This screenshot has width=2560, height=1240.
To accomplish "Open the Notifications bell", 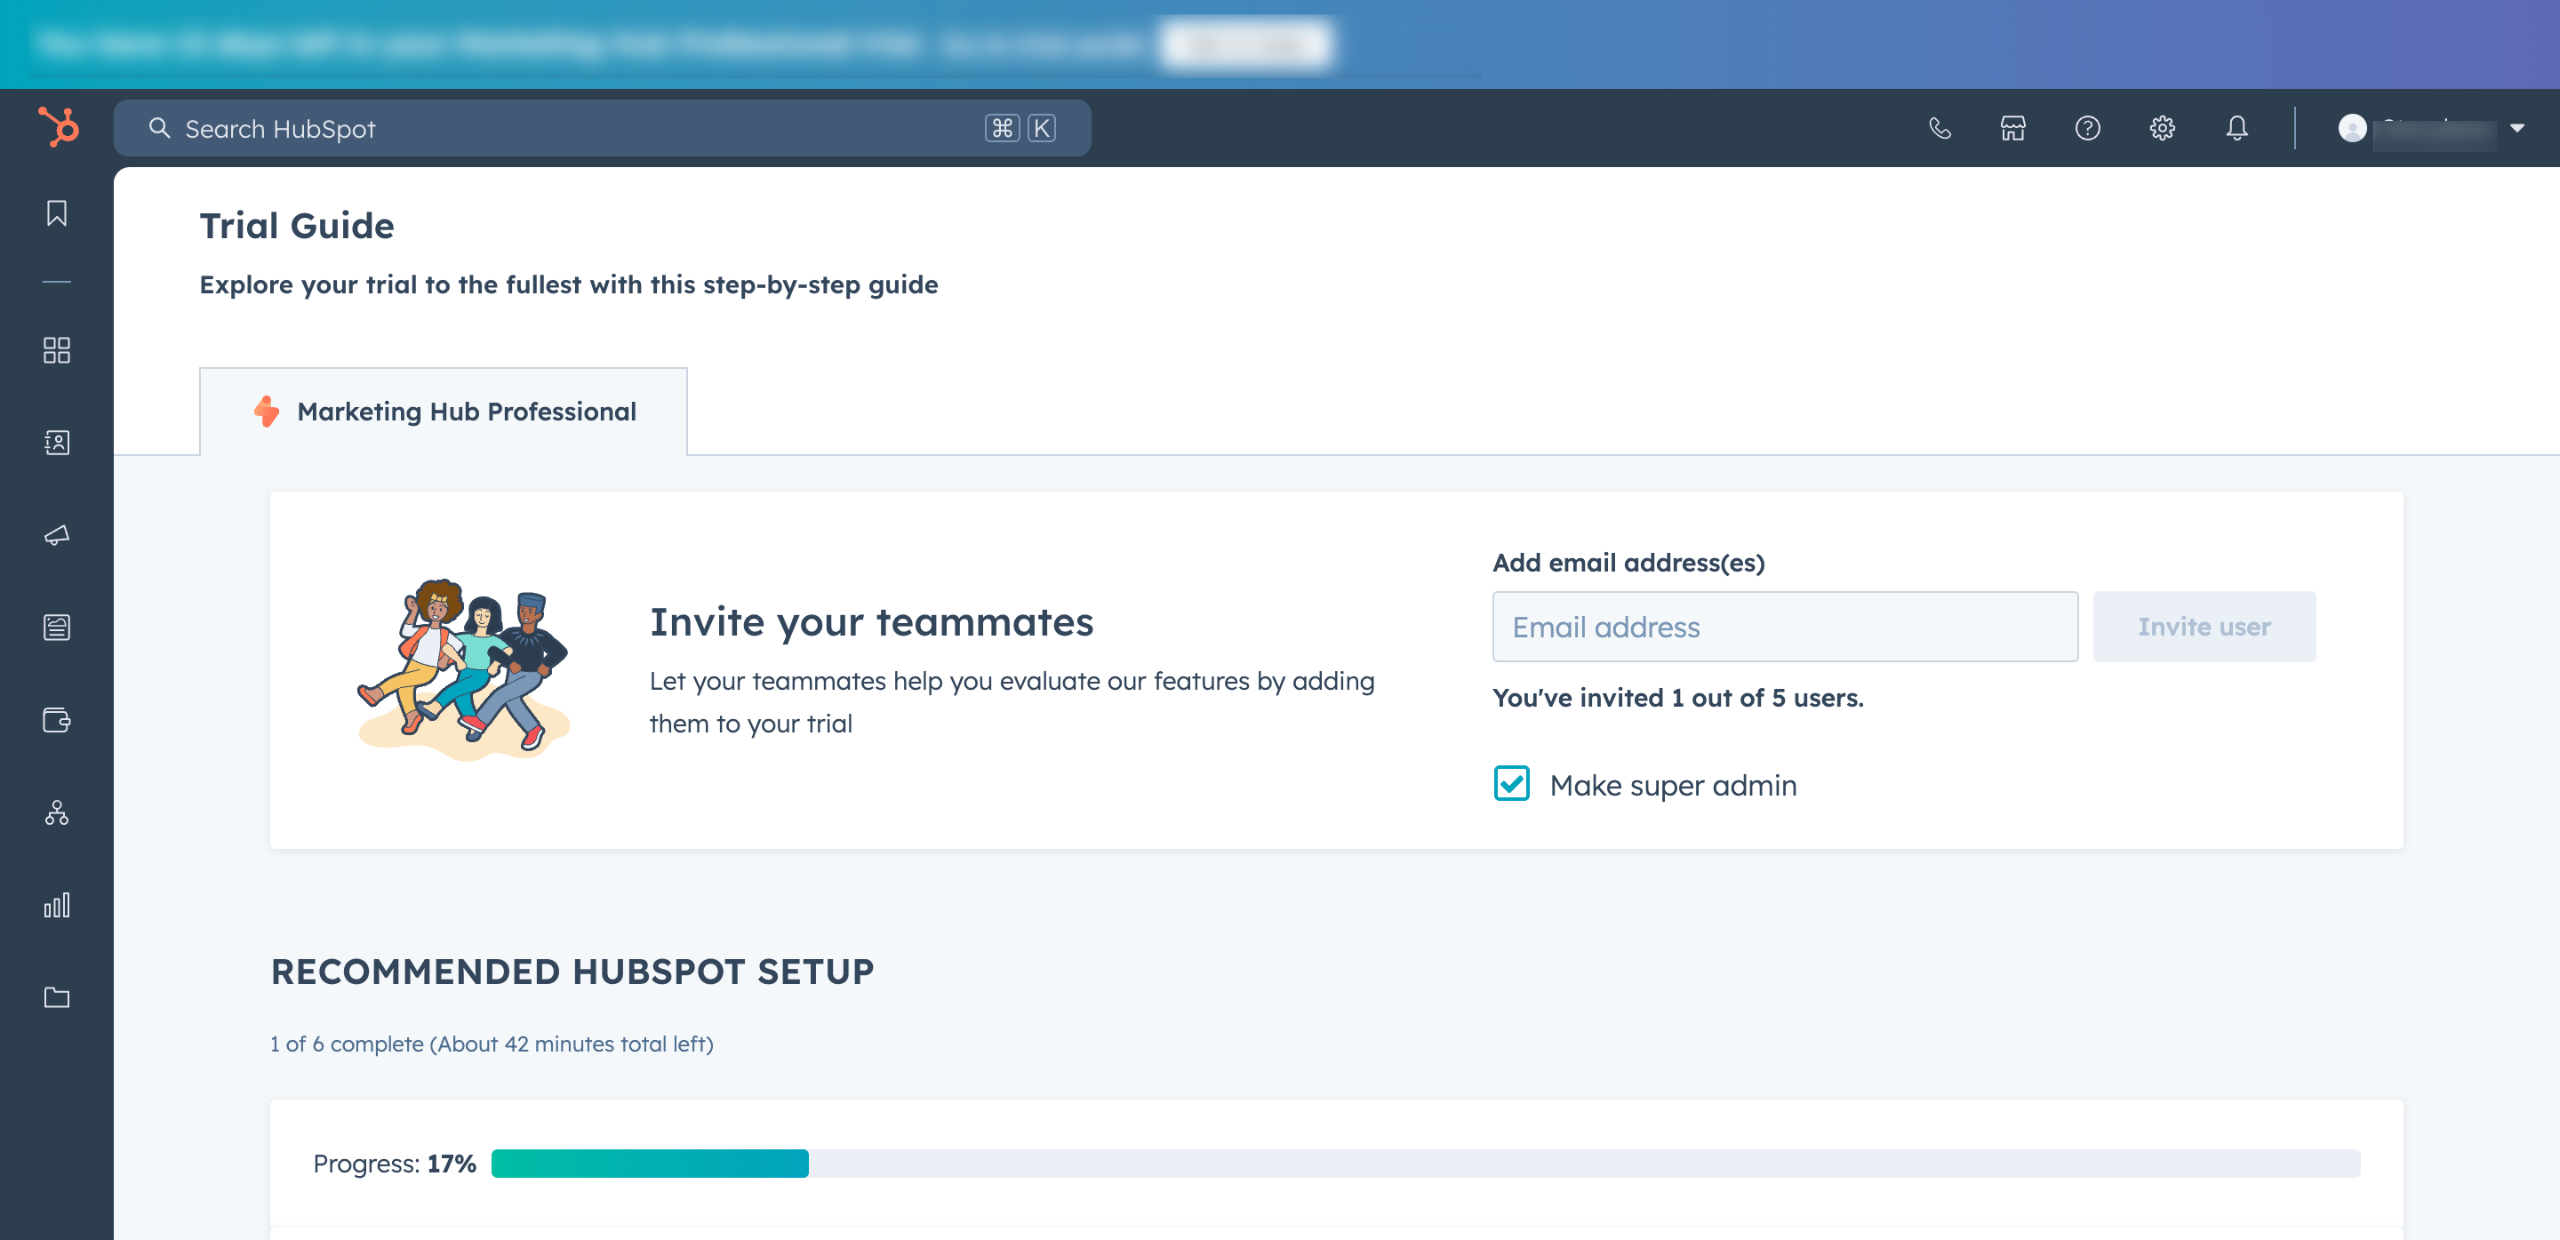I will 2237,128.
